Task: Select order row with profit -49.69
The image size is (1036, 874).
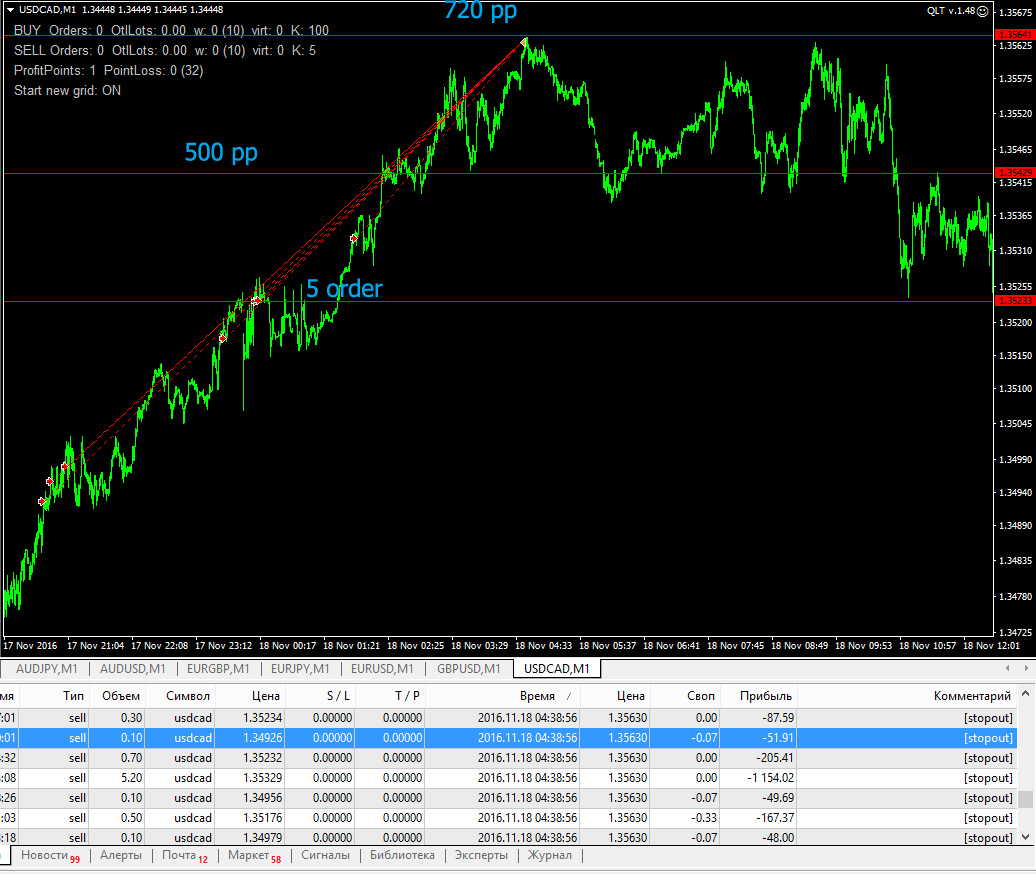Action: 508,798
